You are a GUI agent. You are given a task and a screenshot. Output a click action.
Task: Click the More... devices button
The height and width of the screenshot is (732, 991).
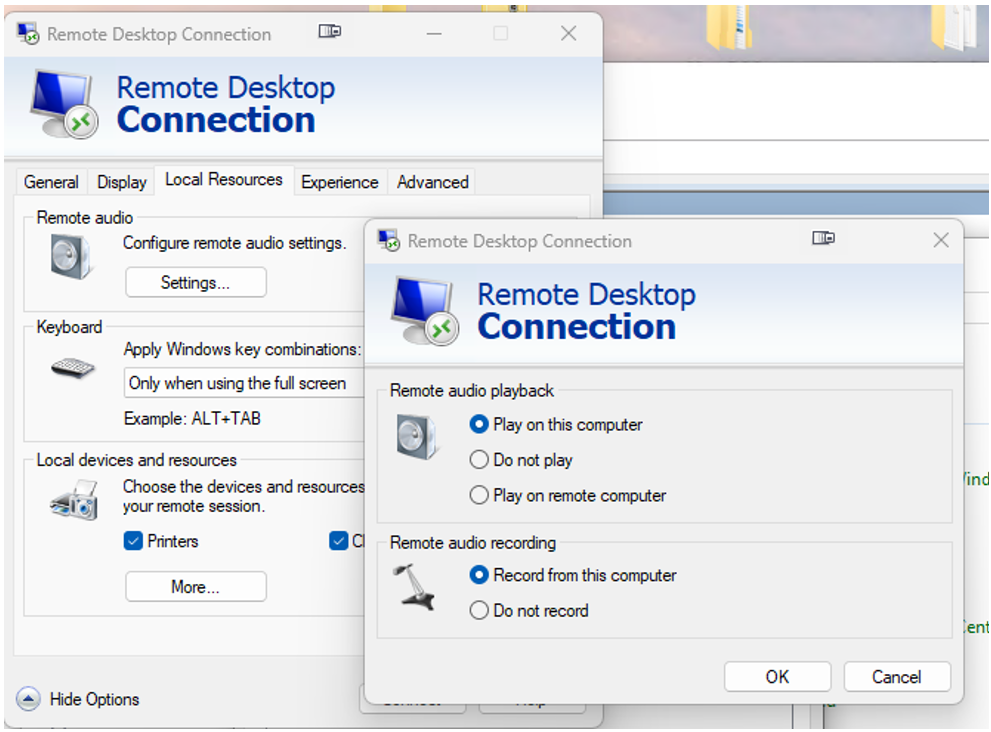[195, 587]
